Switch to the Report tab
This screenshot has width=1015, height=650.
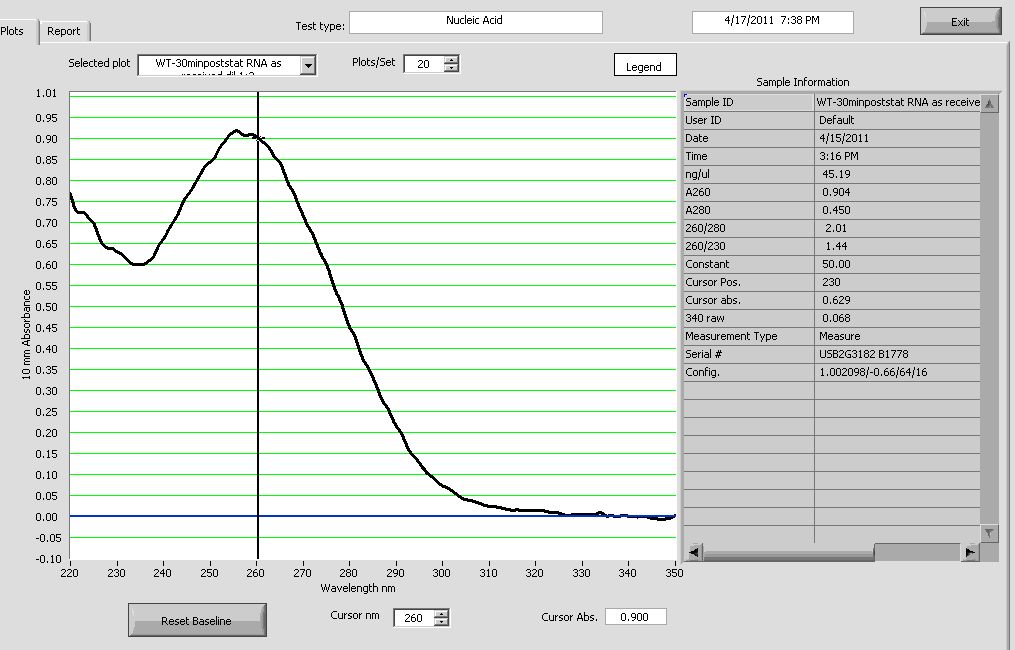click(x=64, y=31)
